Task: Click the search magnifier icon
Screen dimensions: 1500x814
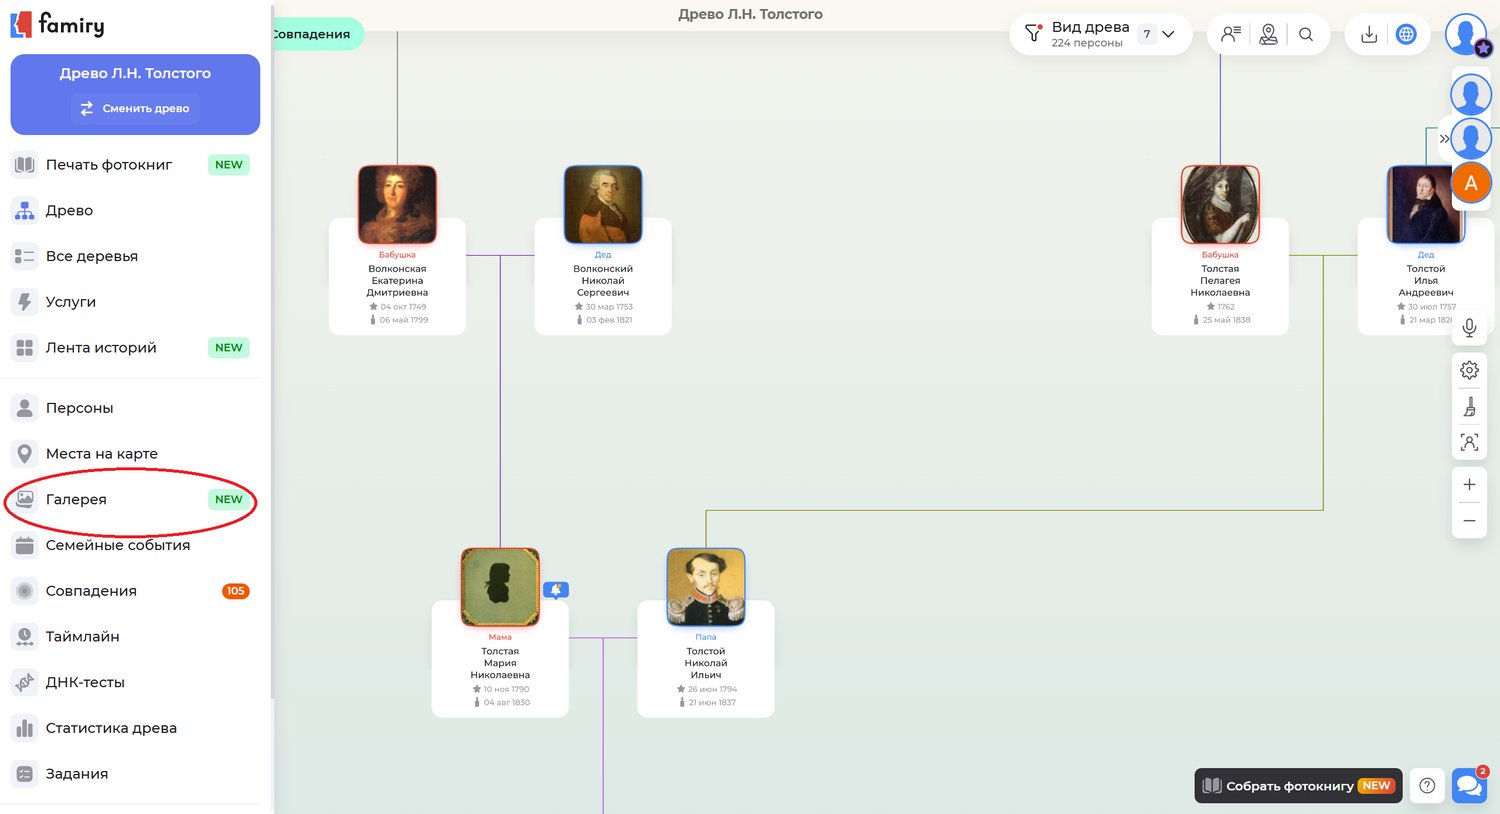Action: tap(1306, 35)
